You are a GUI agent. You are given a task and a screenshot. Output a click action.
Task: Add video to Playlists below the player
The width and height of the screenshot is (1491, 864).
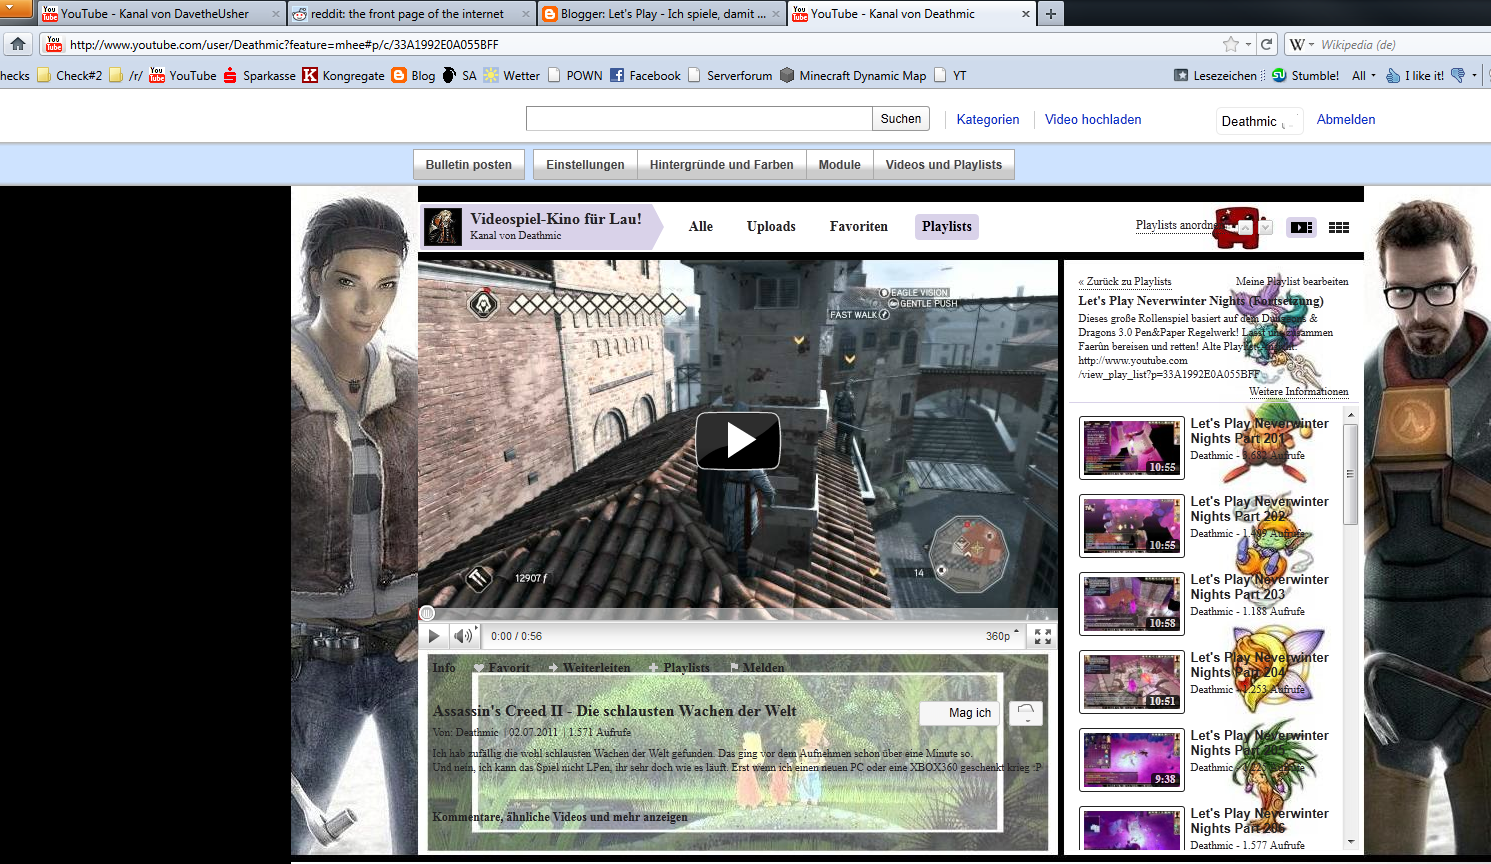point(680,668)
